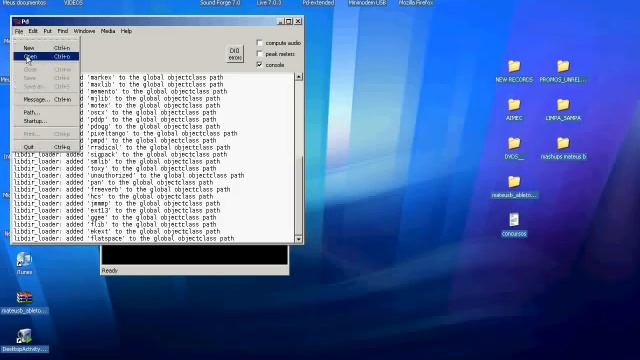
Task: Select the Meus documentos desktop label
Action: [24, 3]
